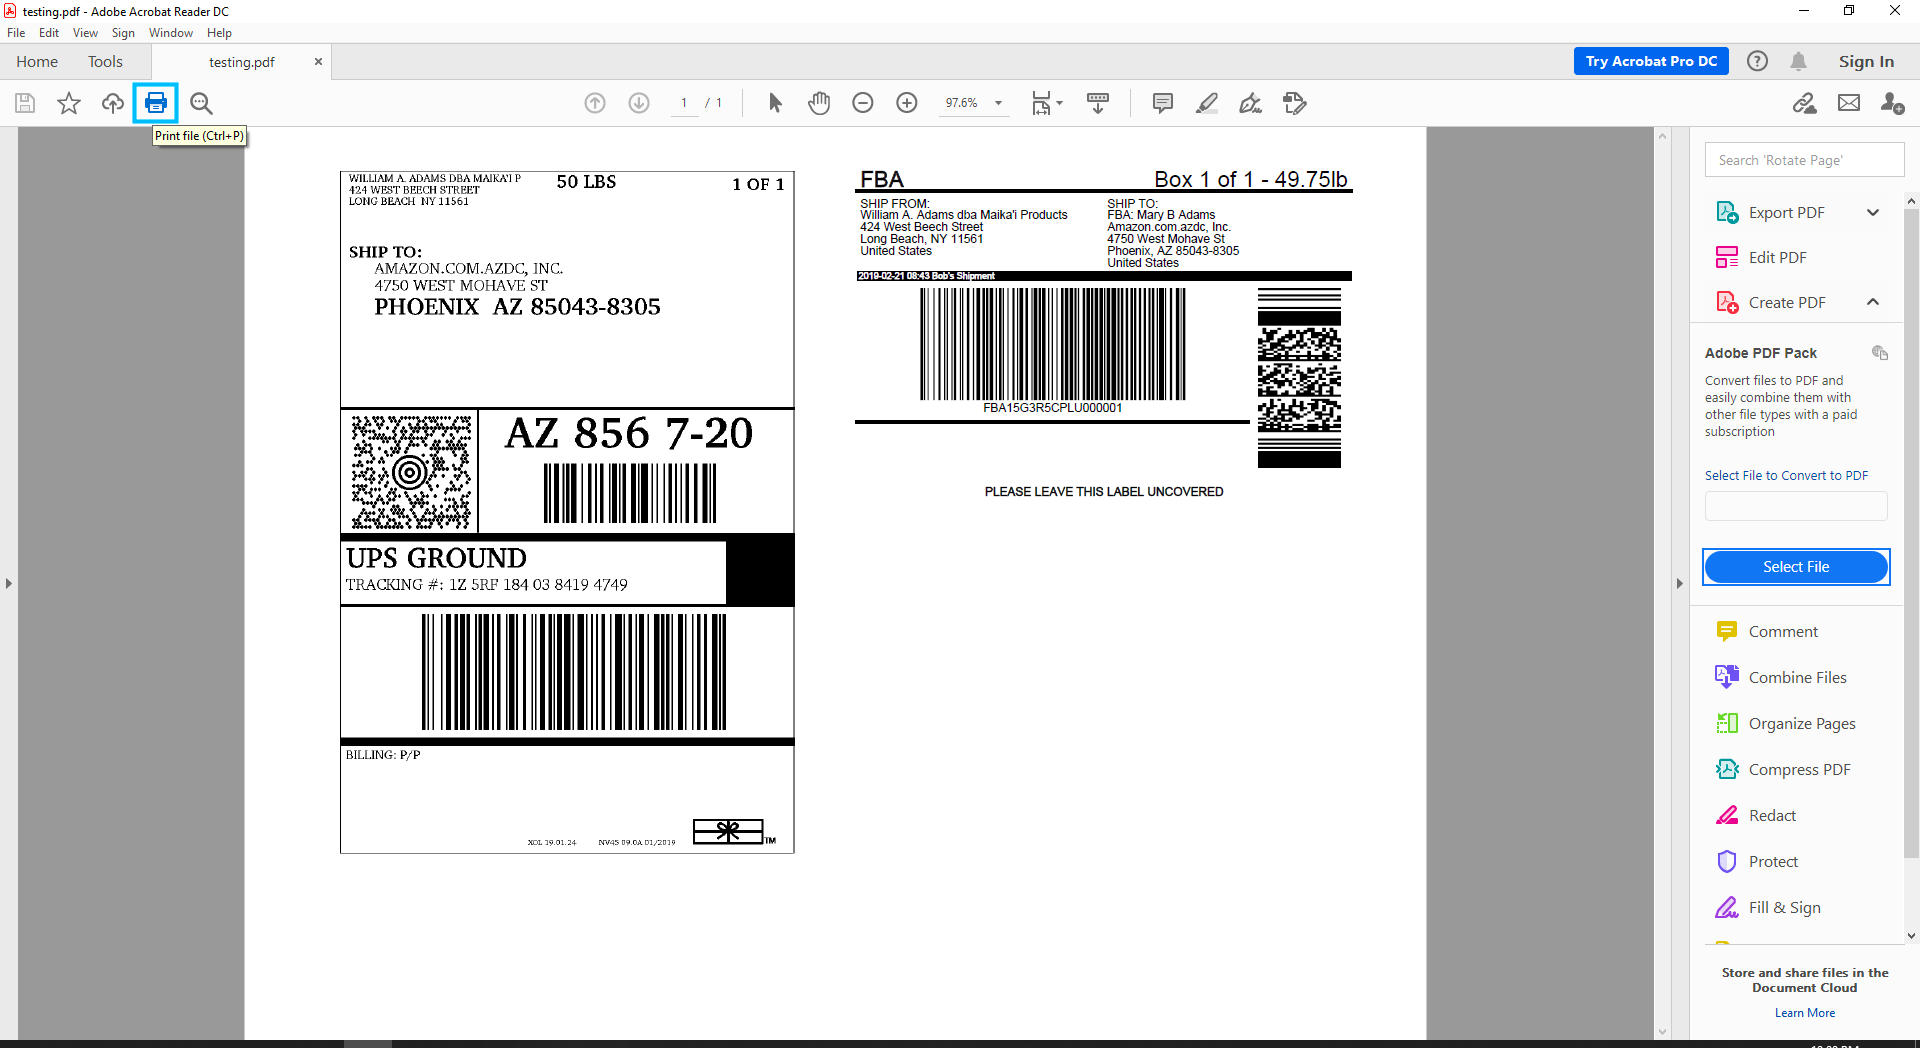Activate the Hand pan tool
Screen dimensions: 1920x1048
tap(819, 103)
